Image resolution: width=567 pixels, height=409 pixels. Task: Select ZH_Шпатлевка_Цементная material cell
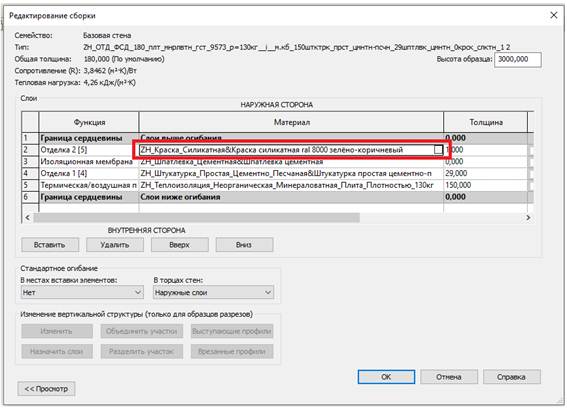pyautogui.click(x=291, y=162)
